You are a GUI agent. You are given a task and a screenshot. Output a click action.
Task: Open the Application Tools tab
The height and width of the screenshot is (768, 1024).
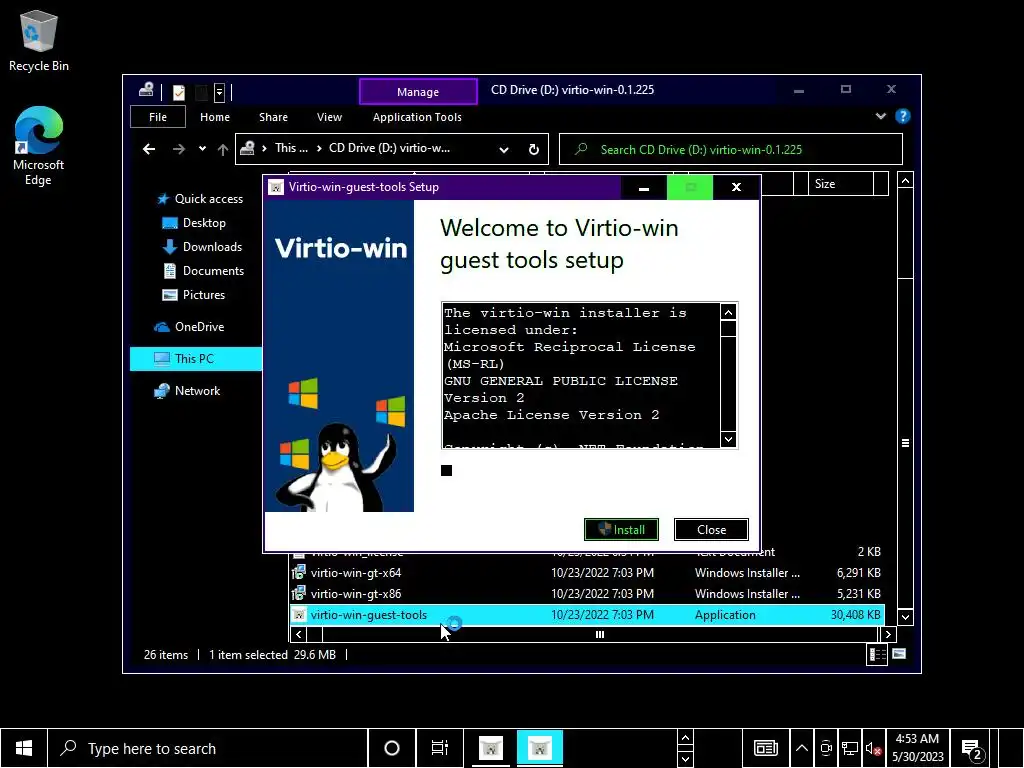click(x=417, y=117)
